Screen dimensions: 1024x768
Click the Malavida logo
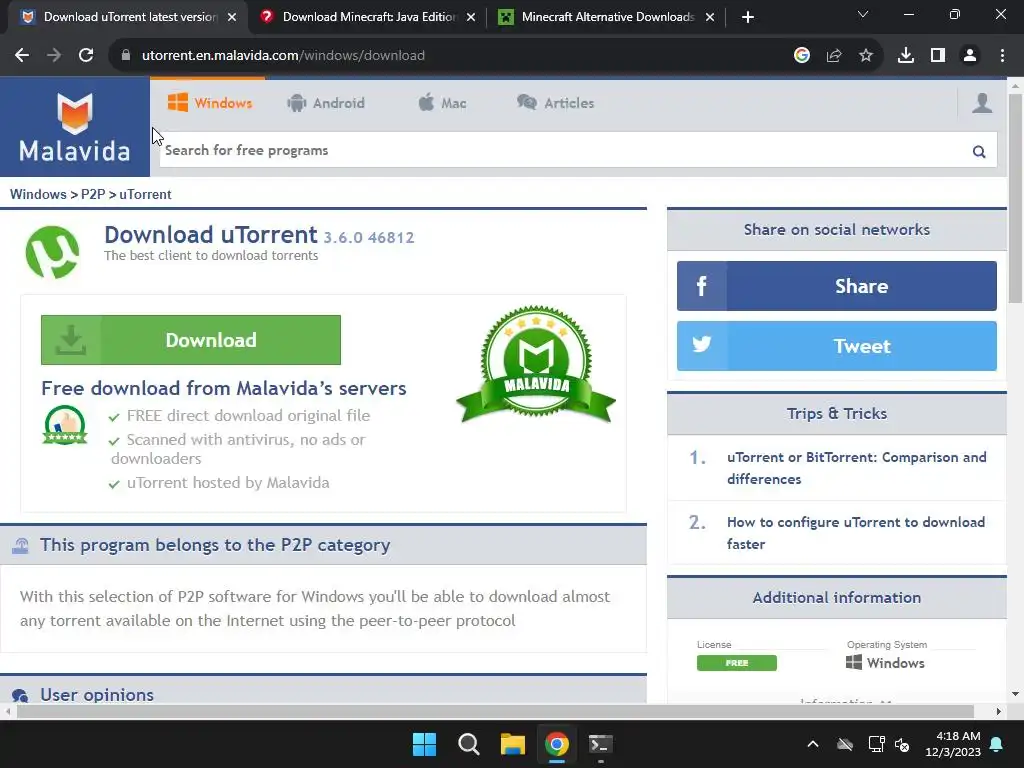coord(74,127)
